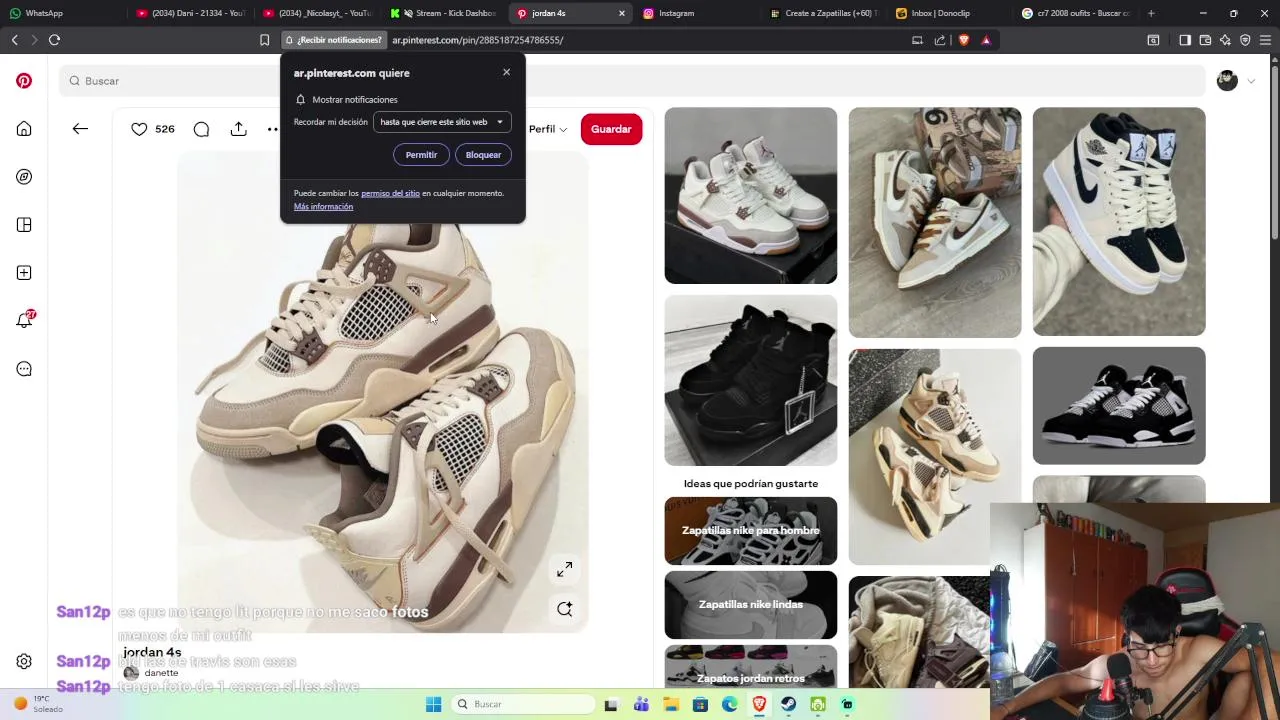Open the 'Zapatillas nike para hombre' idea card
This screenshot has height=720, width=1280.
pos(751,531)
